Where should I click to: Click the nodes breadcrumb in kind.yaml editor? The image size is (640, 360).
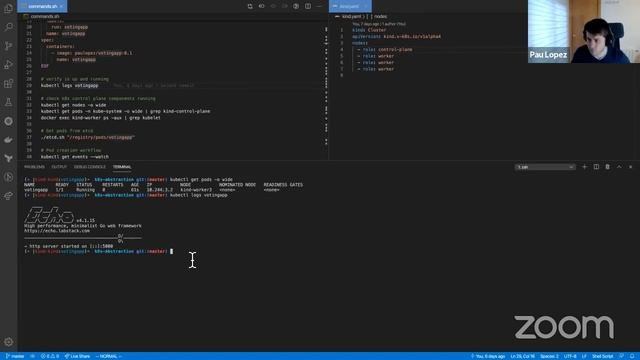coord(380,17)
